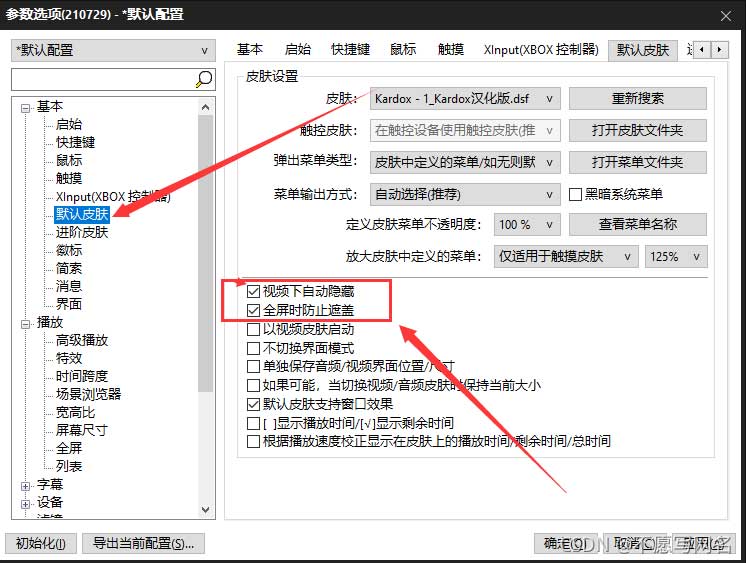Collapse the 基本 tree node

pyautogui.click(x=25, y=107)
